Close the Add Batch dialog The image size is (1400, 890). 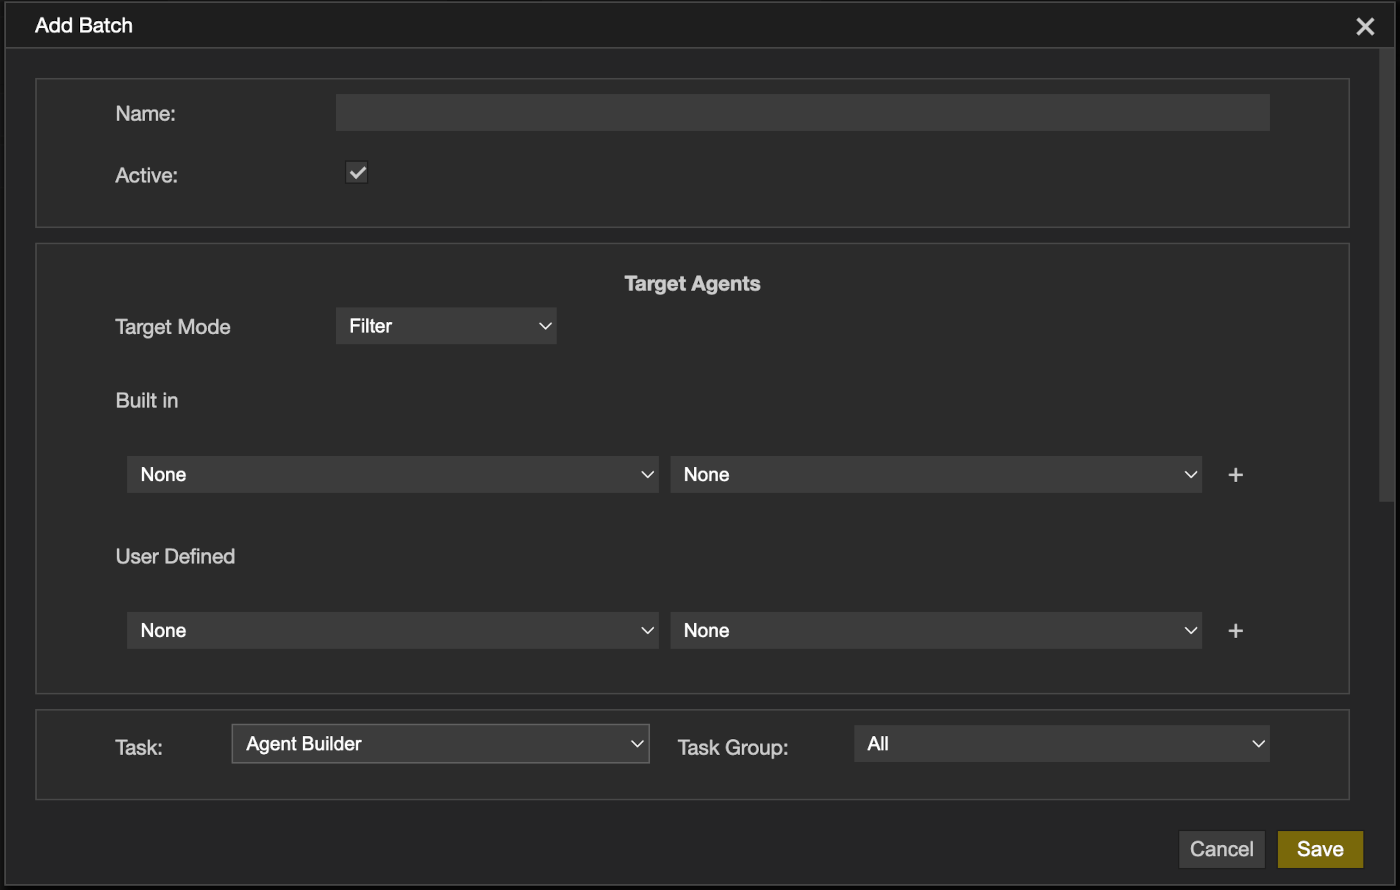pyautogui.click(x=1365, y=27)
